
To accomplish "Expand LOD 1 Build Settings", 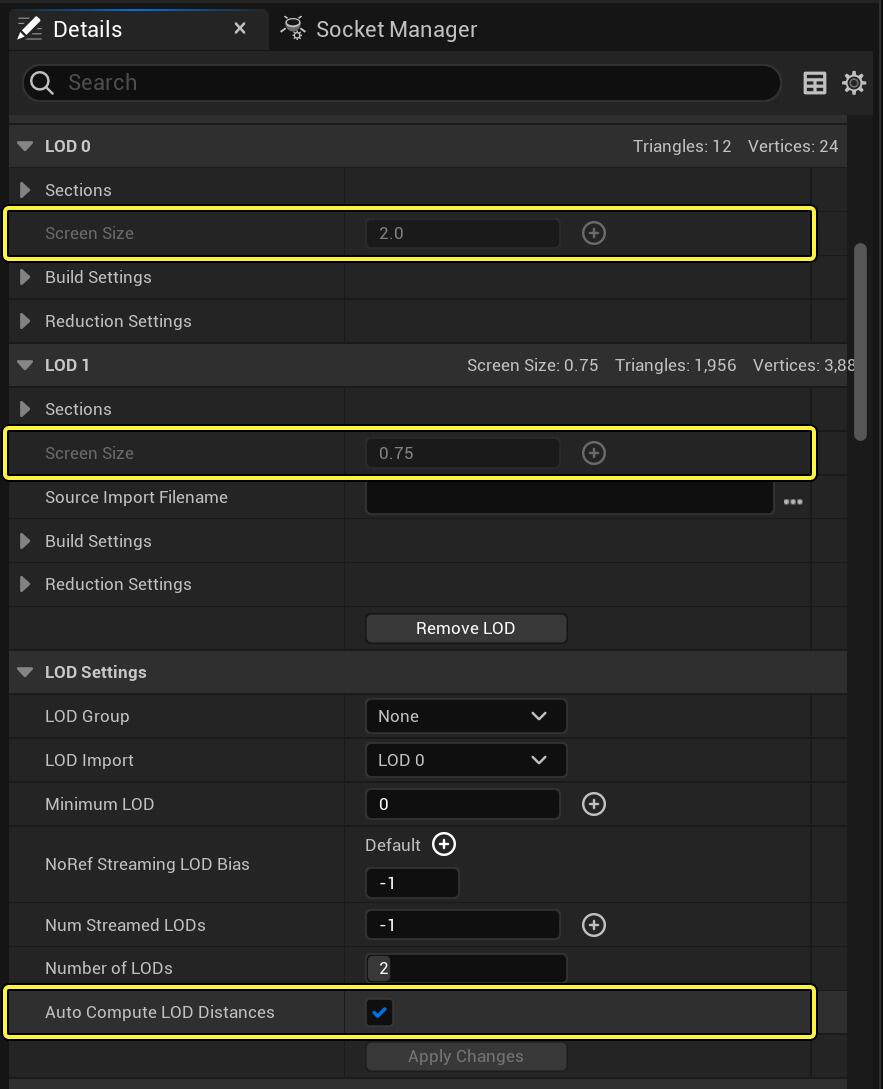I will coord(26,541).
